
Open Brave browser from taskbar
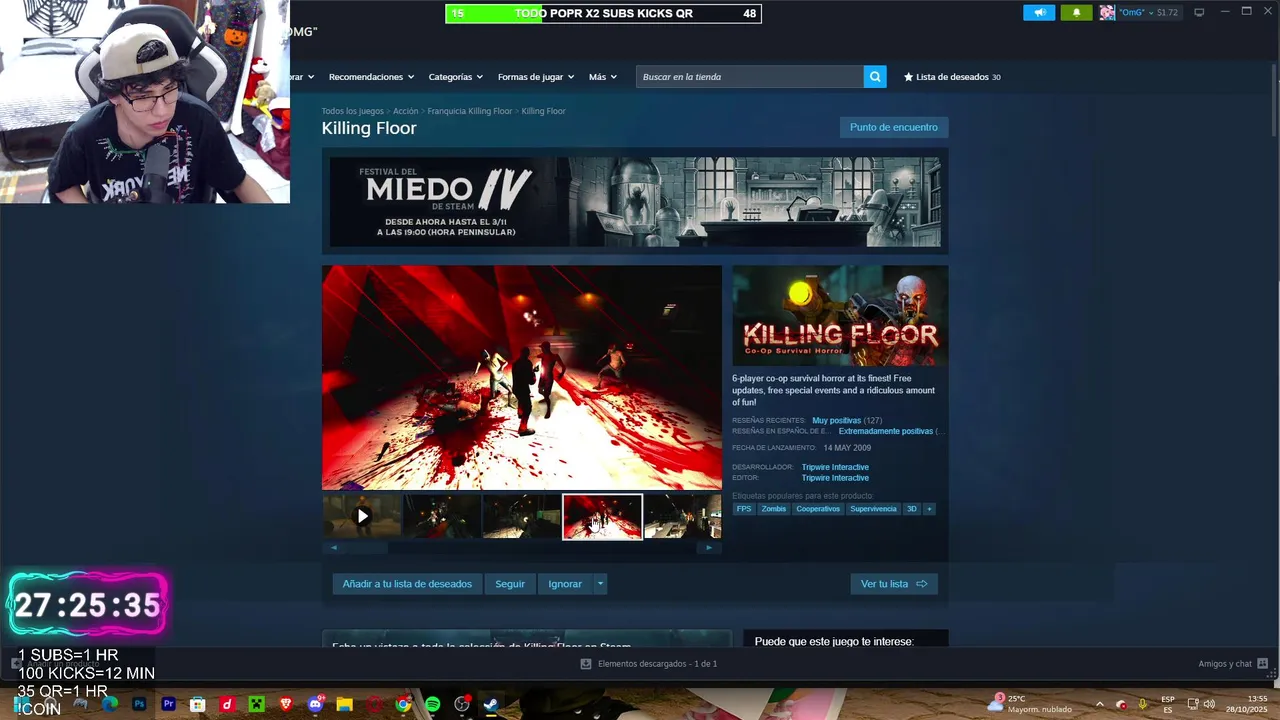[x=286, y=704]
